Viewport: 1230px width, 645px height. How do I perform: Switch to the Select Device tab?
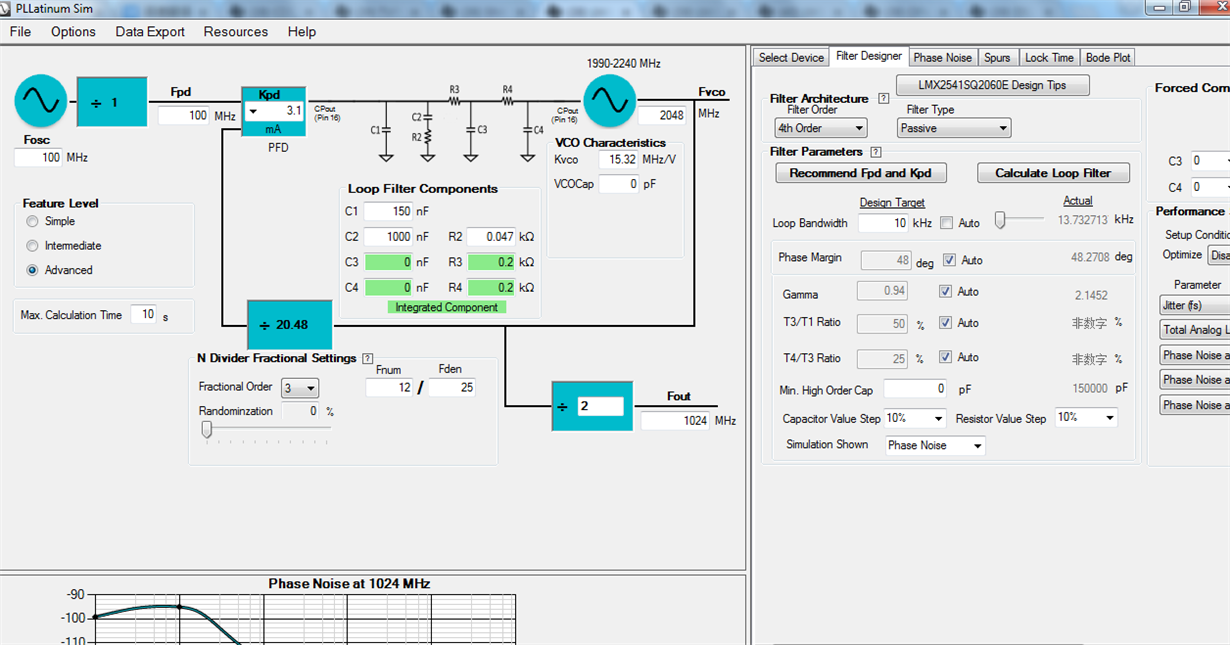coord(791,58)
